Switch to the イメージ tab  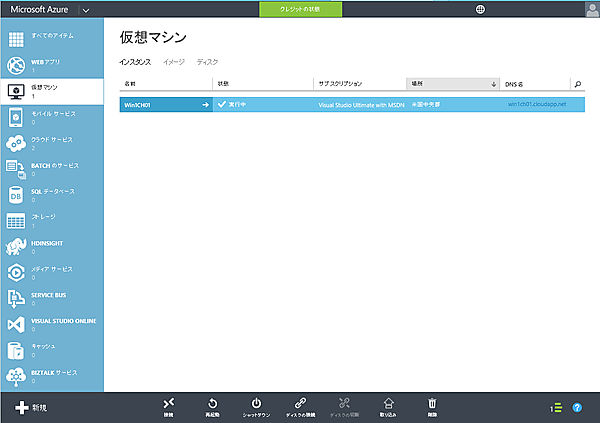click(x=174, y=62)
